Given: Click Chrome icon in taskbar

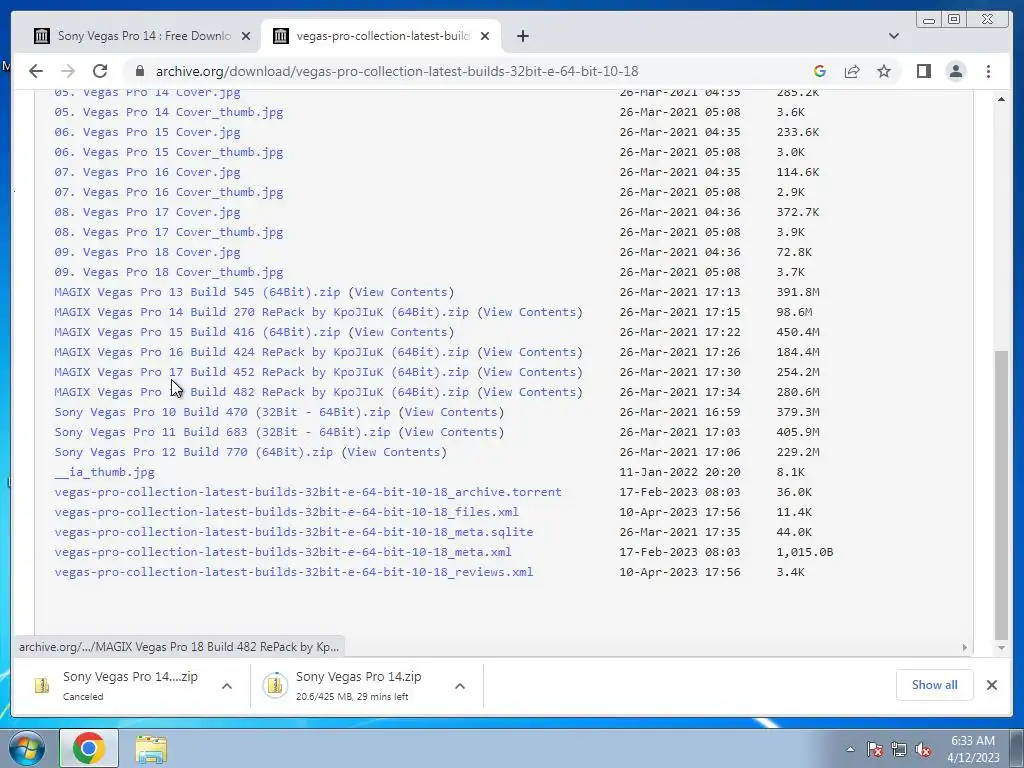Looking at the screenshot, I should coord(89,748).
